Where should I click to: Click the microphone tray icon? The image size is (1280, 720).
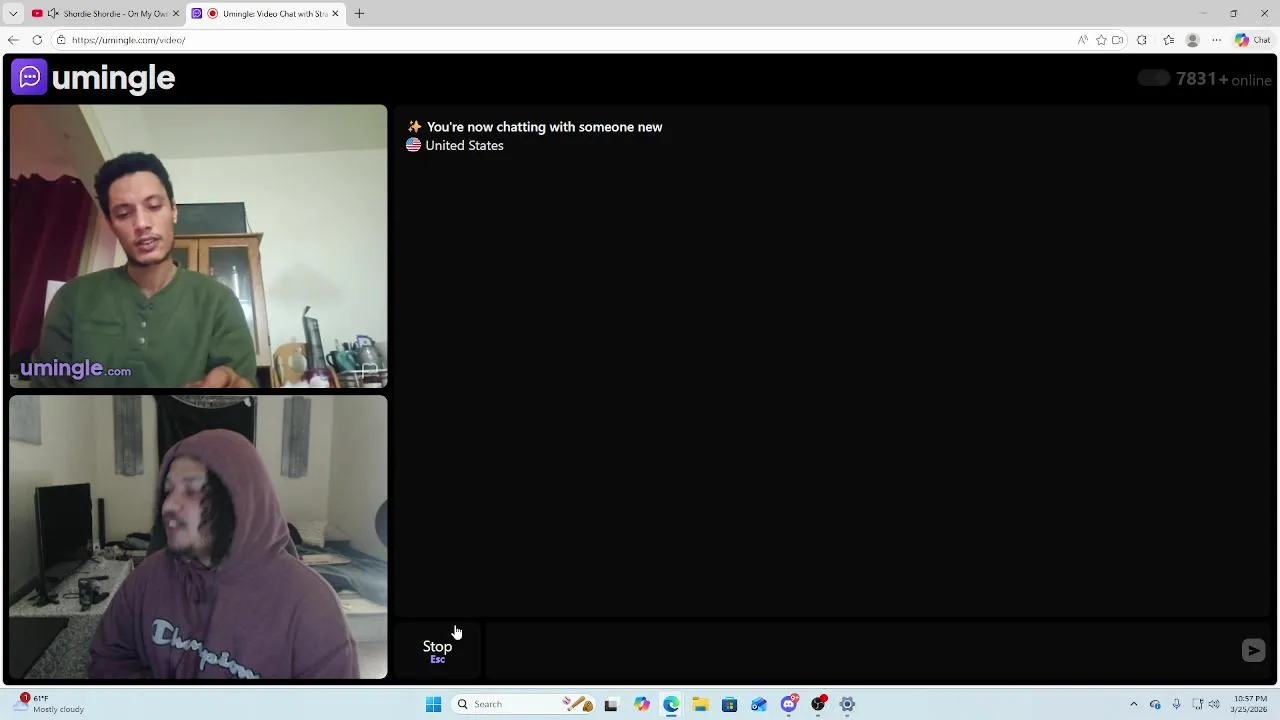[x=1176, y=704]
